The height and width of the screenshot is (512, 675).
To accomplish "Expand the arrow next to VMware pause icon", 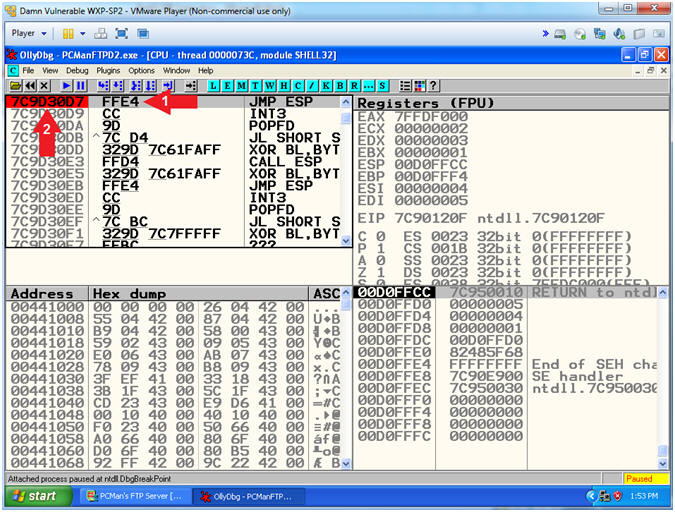I will [x=83, y=34].
